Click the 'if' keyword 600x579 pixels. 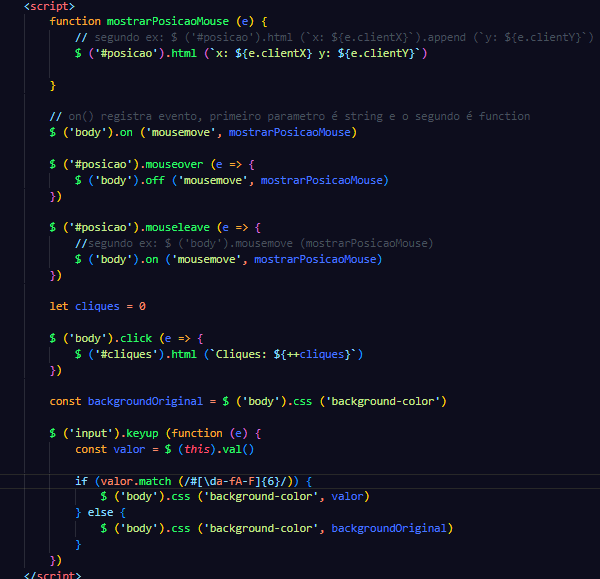click(x=81, y=481)
